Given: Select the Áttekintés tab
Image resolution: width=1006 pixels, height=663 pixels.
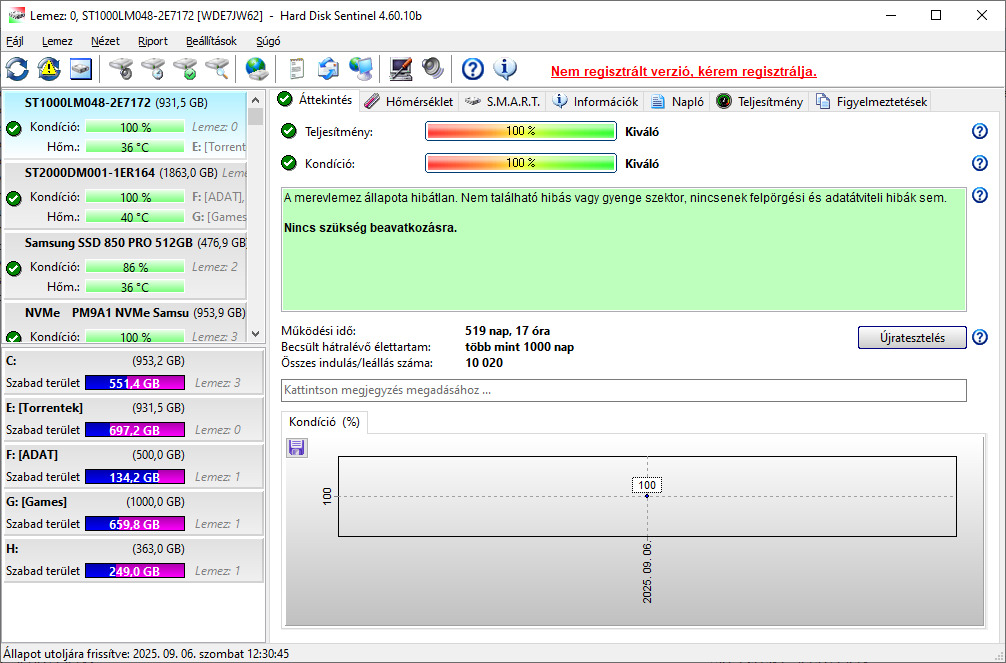Looking at the screenshot, I should click(316, 100).
